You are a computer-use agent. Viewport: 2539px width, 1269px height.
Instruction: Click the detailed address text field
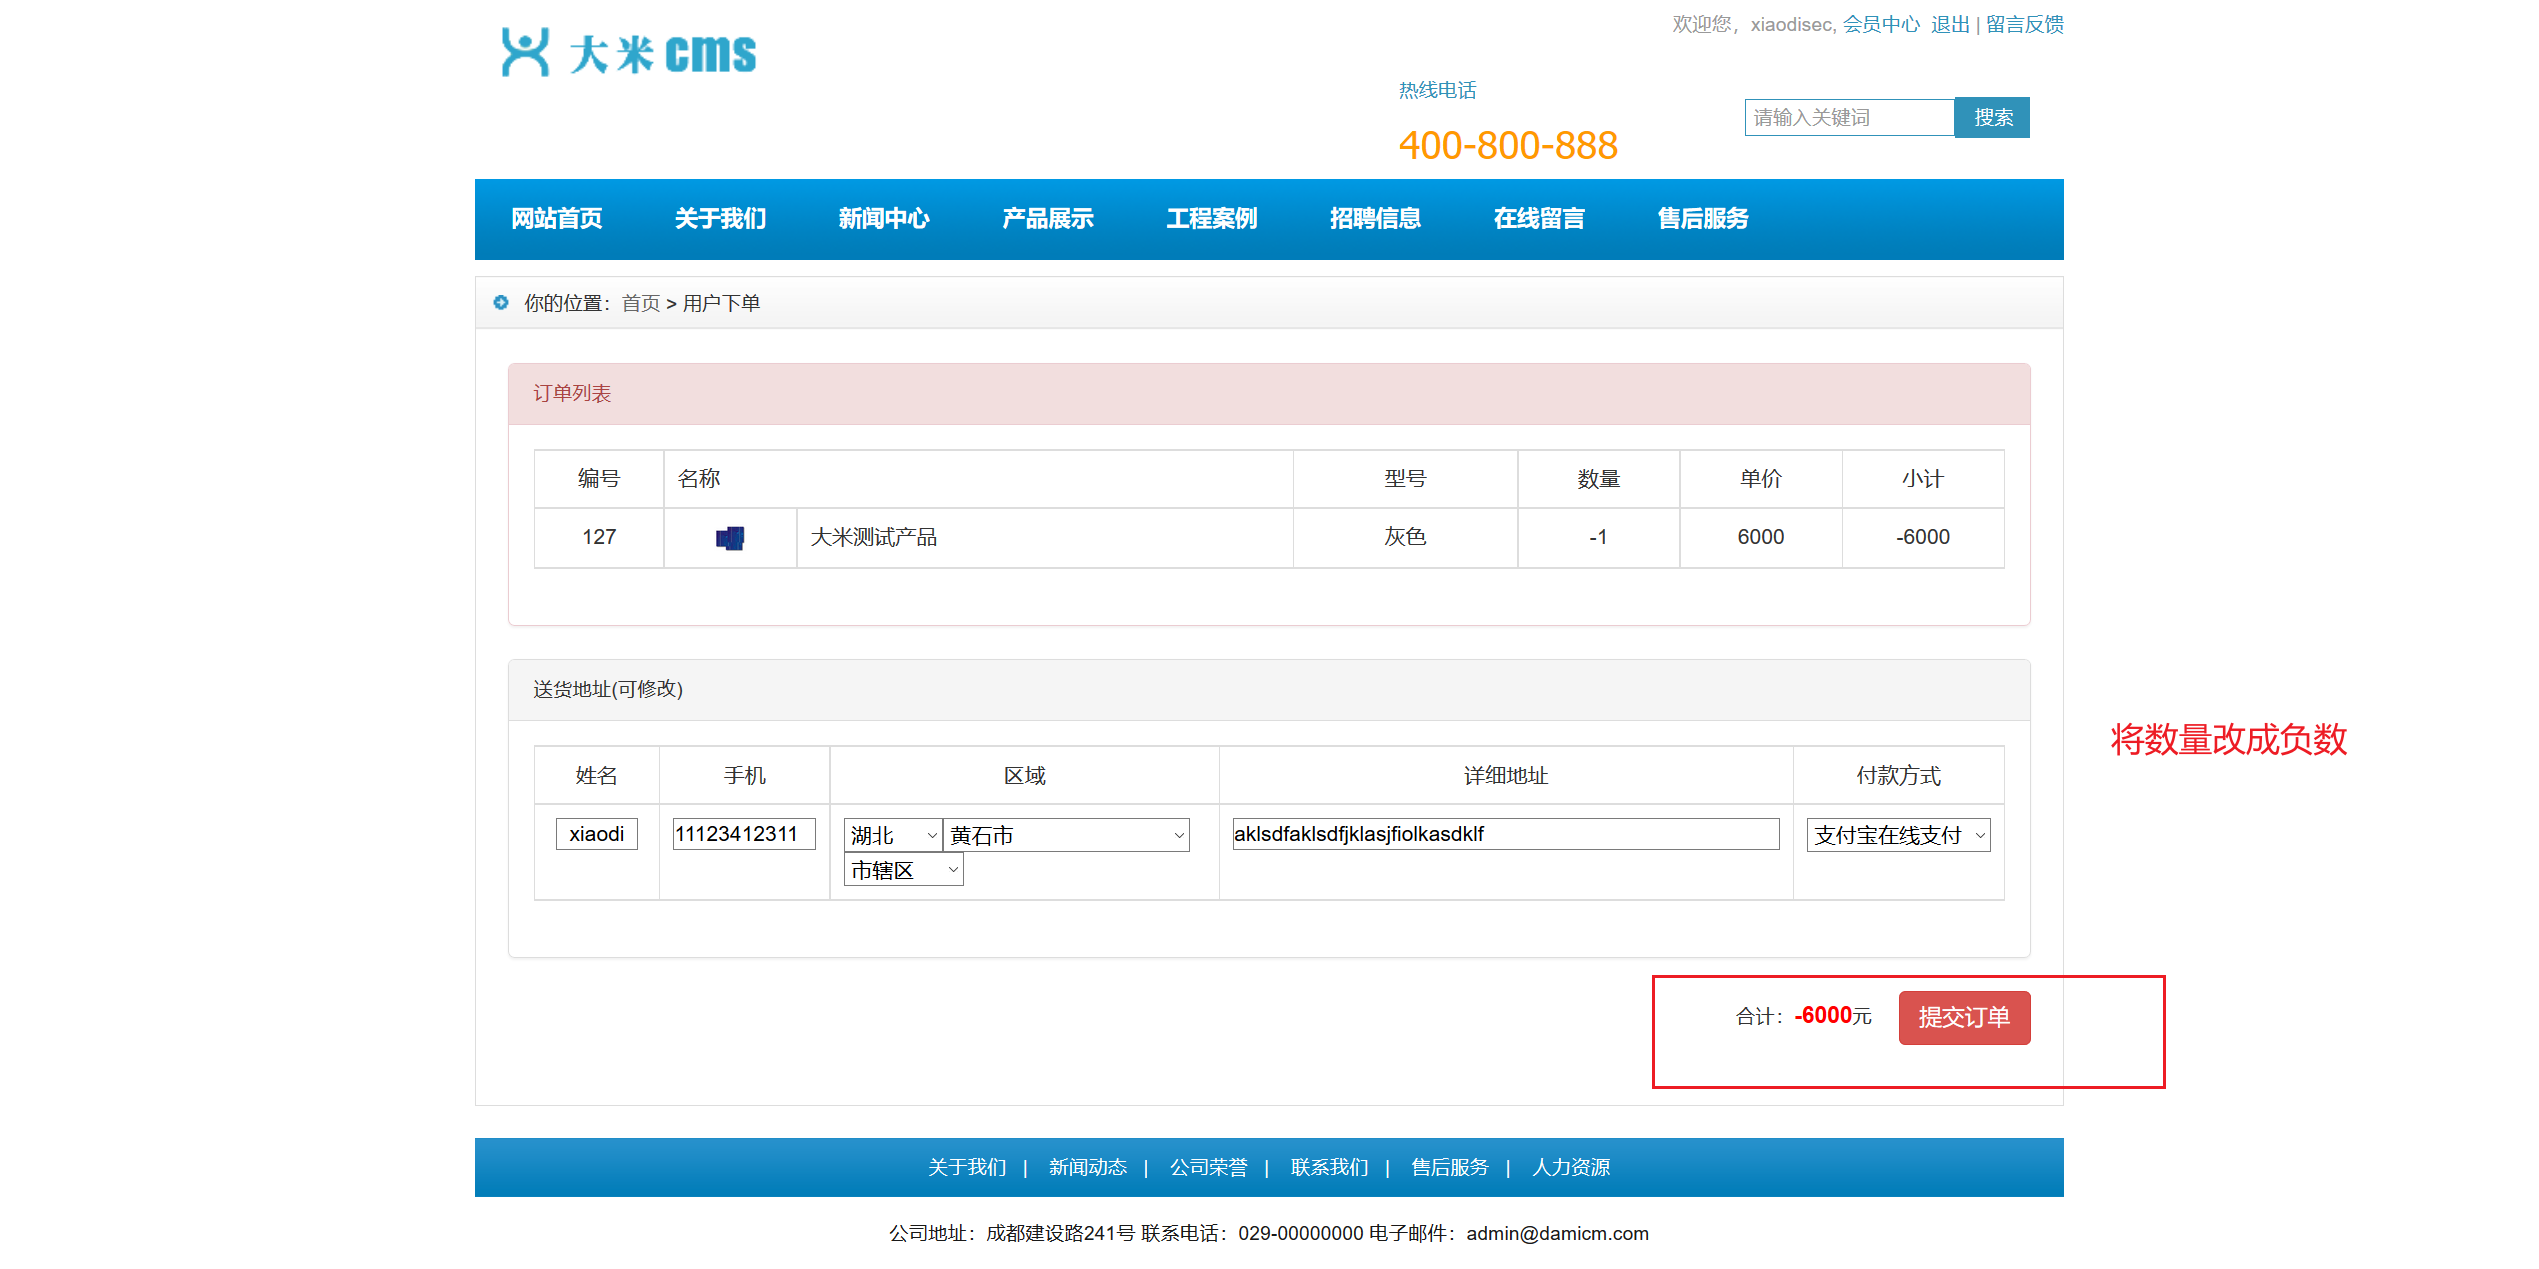1505,834
